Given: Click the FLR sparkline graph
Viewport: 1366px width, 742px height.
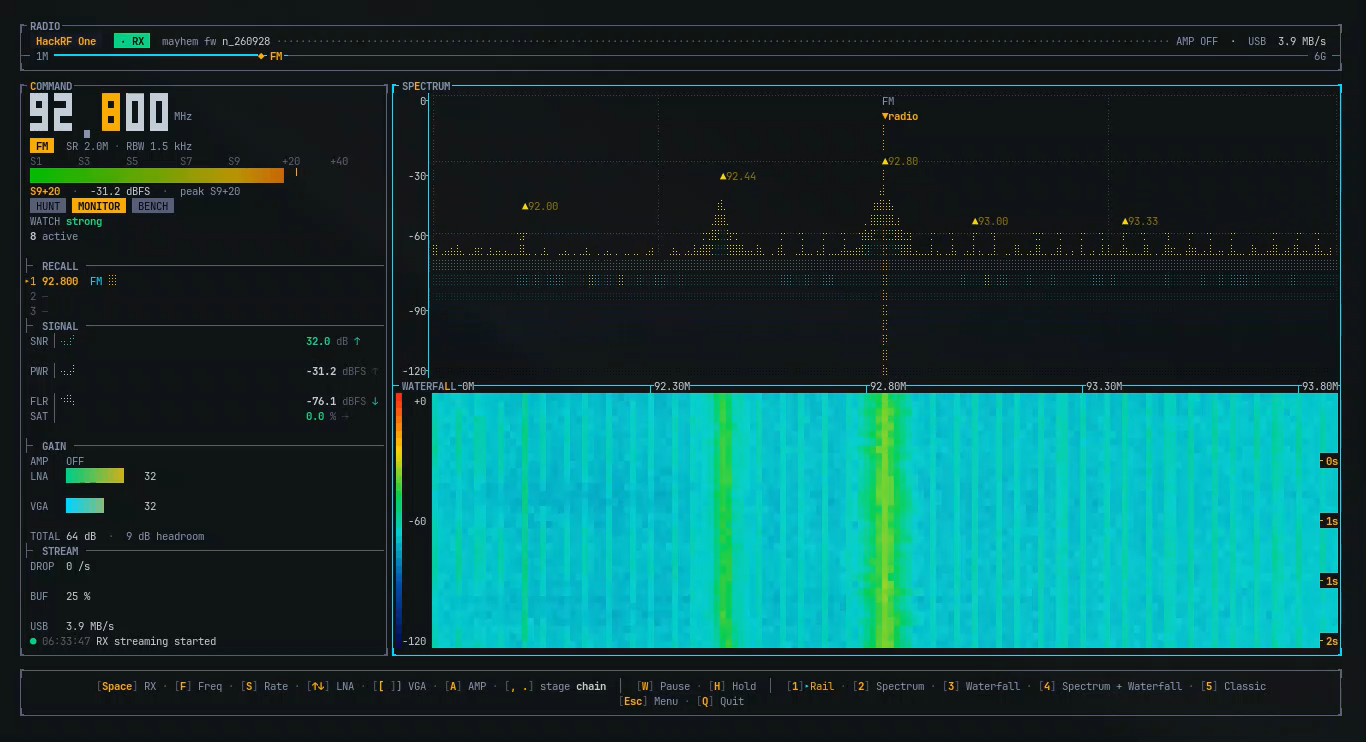Looking at the screenshot, I should pos(67,401).
